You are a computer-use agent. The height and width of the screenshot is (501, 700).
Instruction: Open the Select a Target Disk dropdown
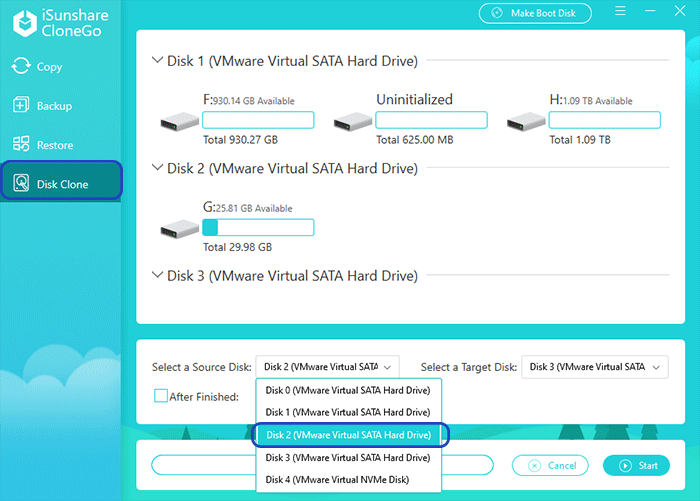pos(594,367)
